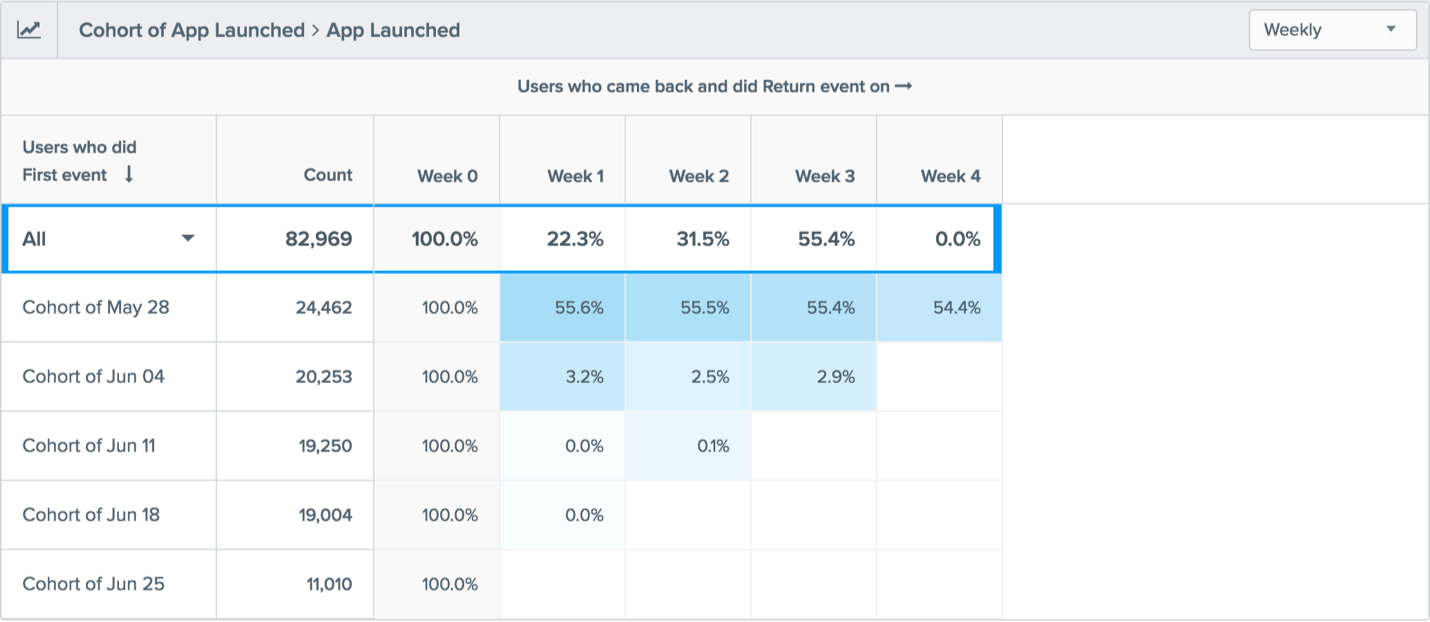Click the 0.1% Week 2 cell
1430x622 pixels.
[712, 446]
